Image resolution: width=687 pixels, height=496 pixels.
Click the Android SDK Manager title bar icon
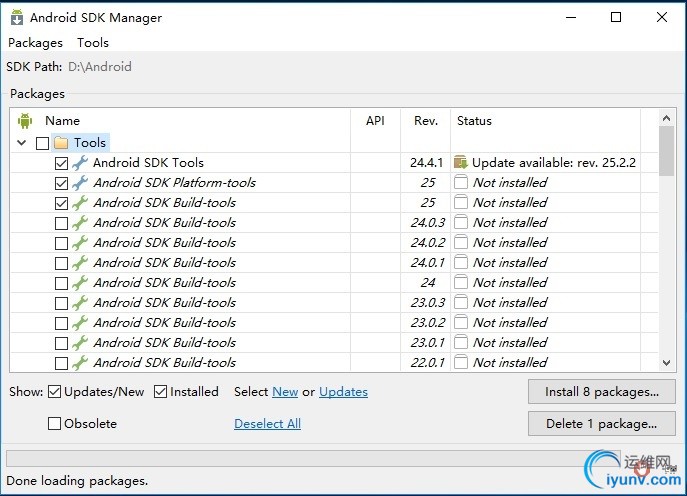pos(17,18)
